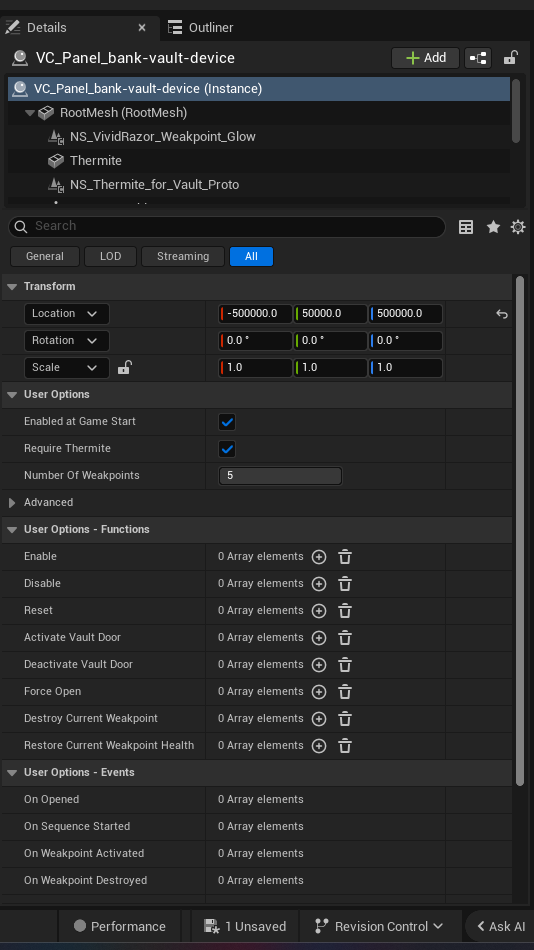Toggle Enabled at Game Start checkbox
This screenshot has width=534, height=950.
pos(227,422)
